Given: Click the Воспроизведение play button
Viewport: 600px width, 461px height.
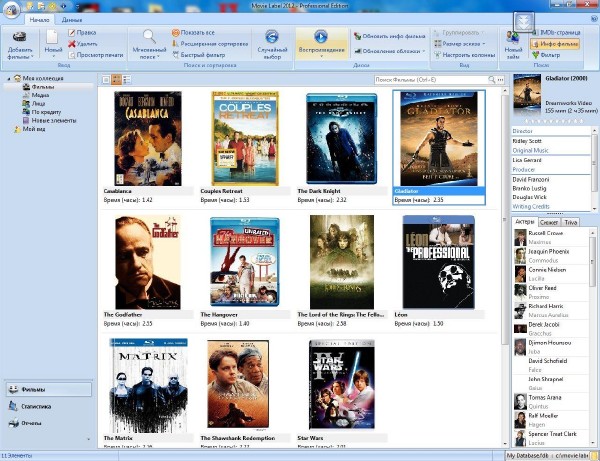Looking at the screenshot, I should (x=321, y=43).
